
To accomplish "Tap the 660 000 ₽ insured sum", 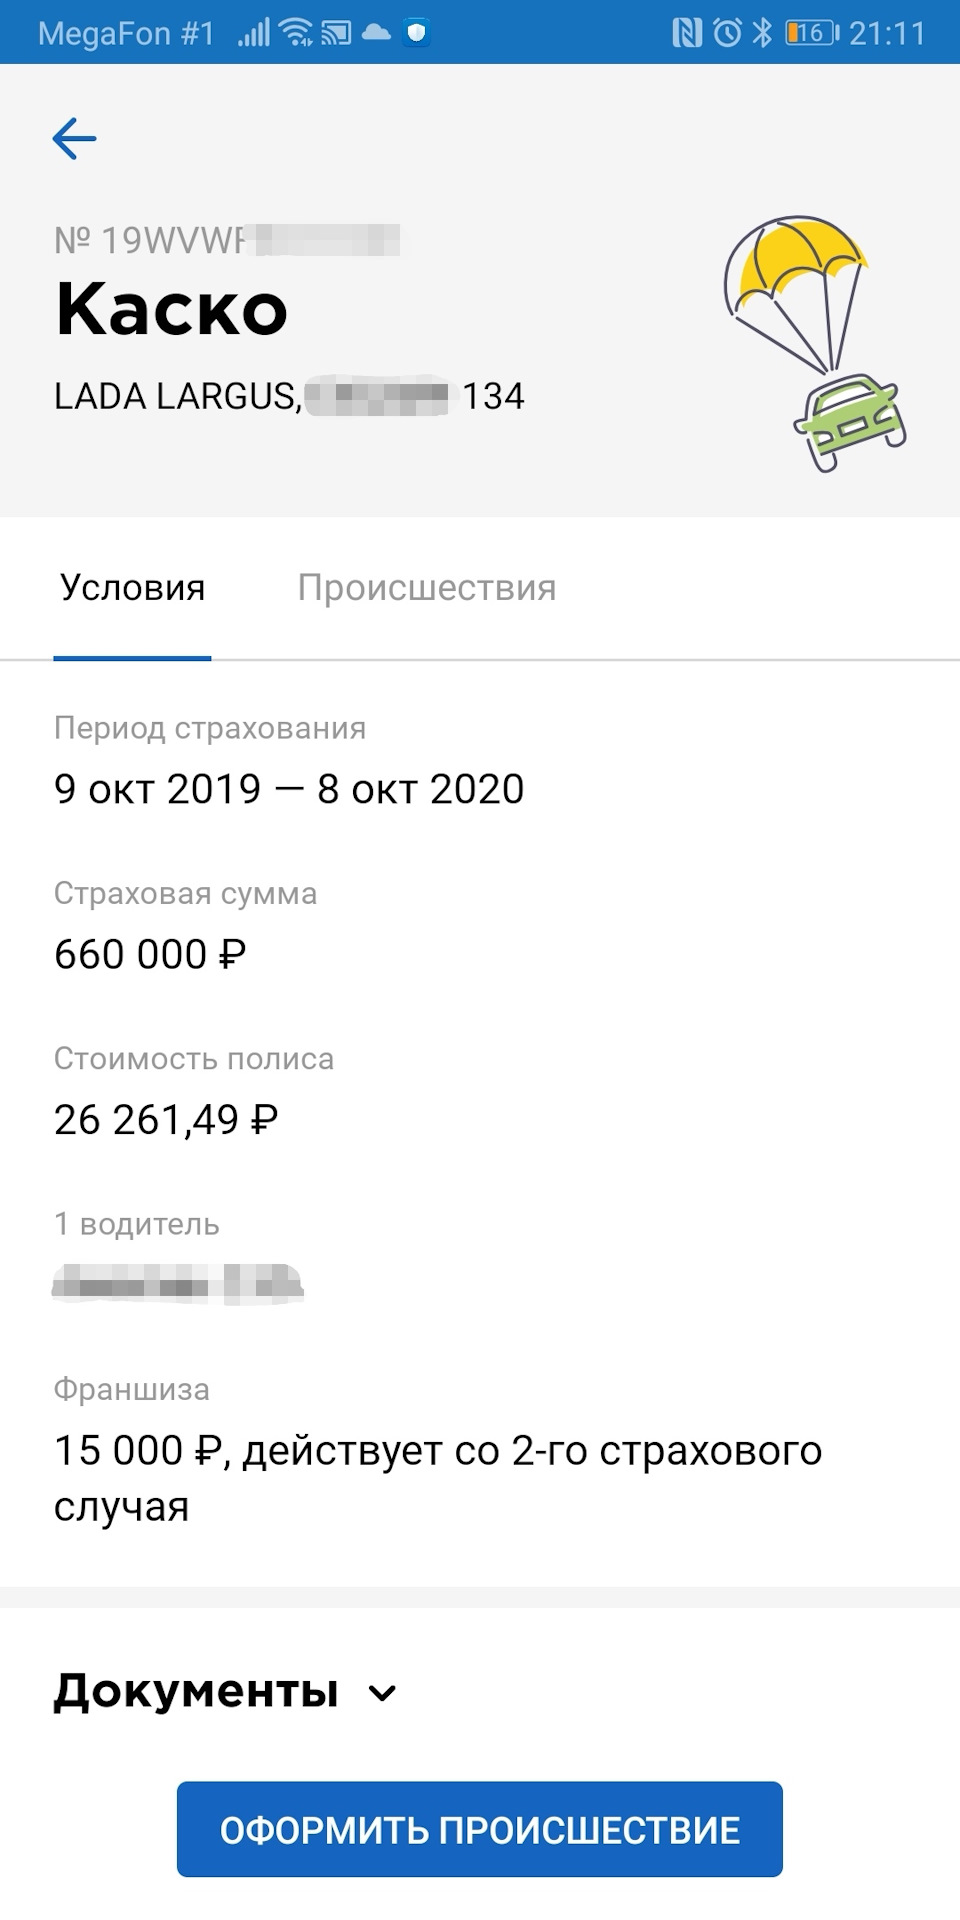I will click(x=150, y=954).
